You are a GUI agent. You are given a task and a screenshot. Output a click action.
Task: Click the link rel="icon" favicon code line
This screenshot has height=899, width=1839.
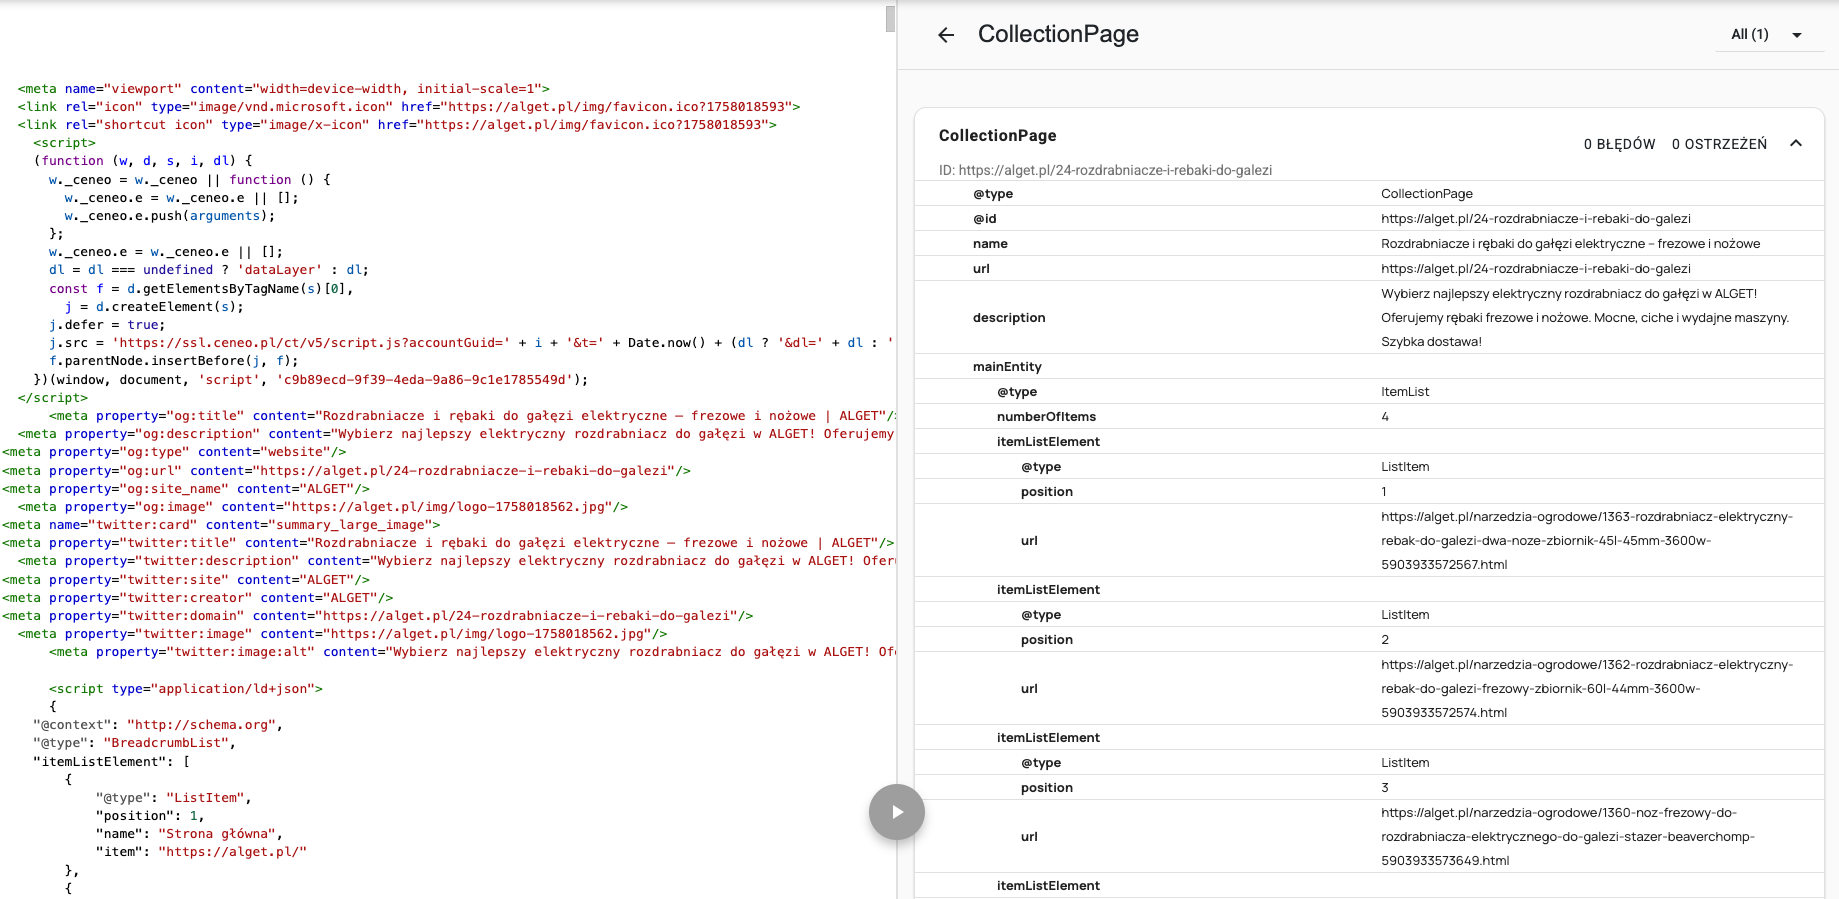tap(408, 107)
